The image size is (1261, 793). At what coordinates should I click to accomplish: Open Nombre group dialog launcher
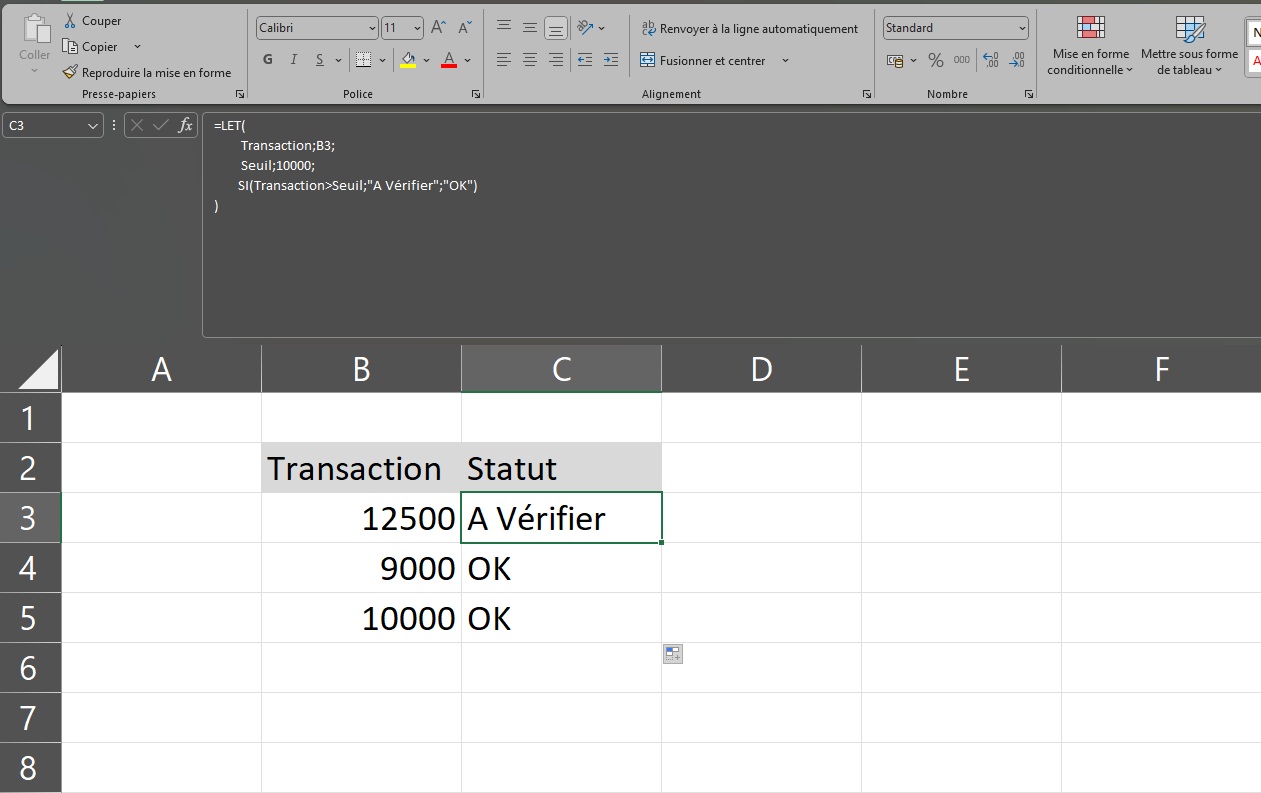(x=1029, y=94)
